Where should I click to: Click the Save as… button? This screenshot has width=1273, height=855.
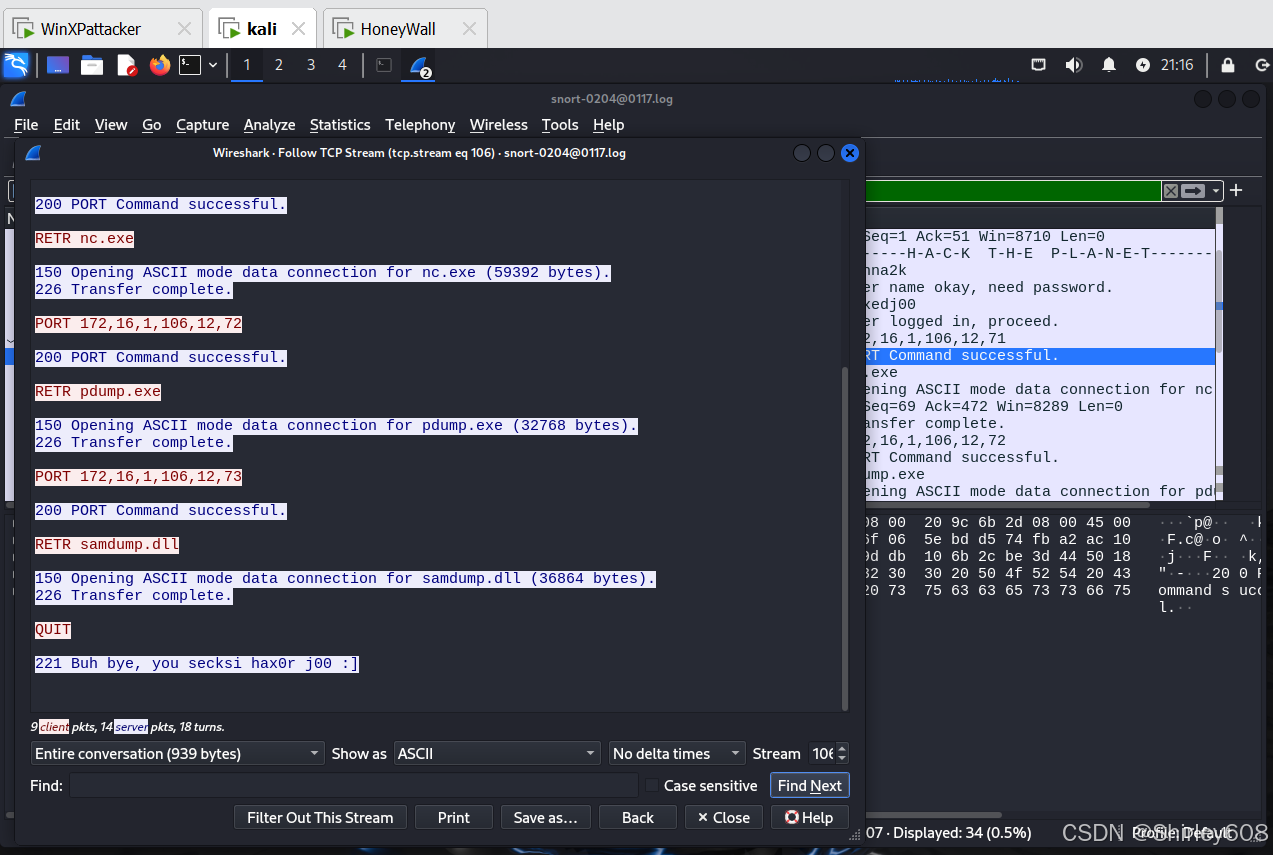(x=546, y=817)
